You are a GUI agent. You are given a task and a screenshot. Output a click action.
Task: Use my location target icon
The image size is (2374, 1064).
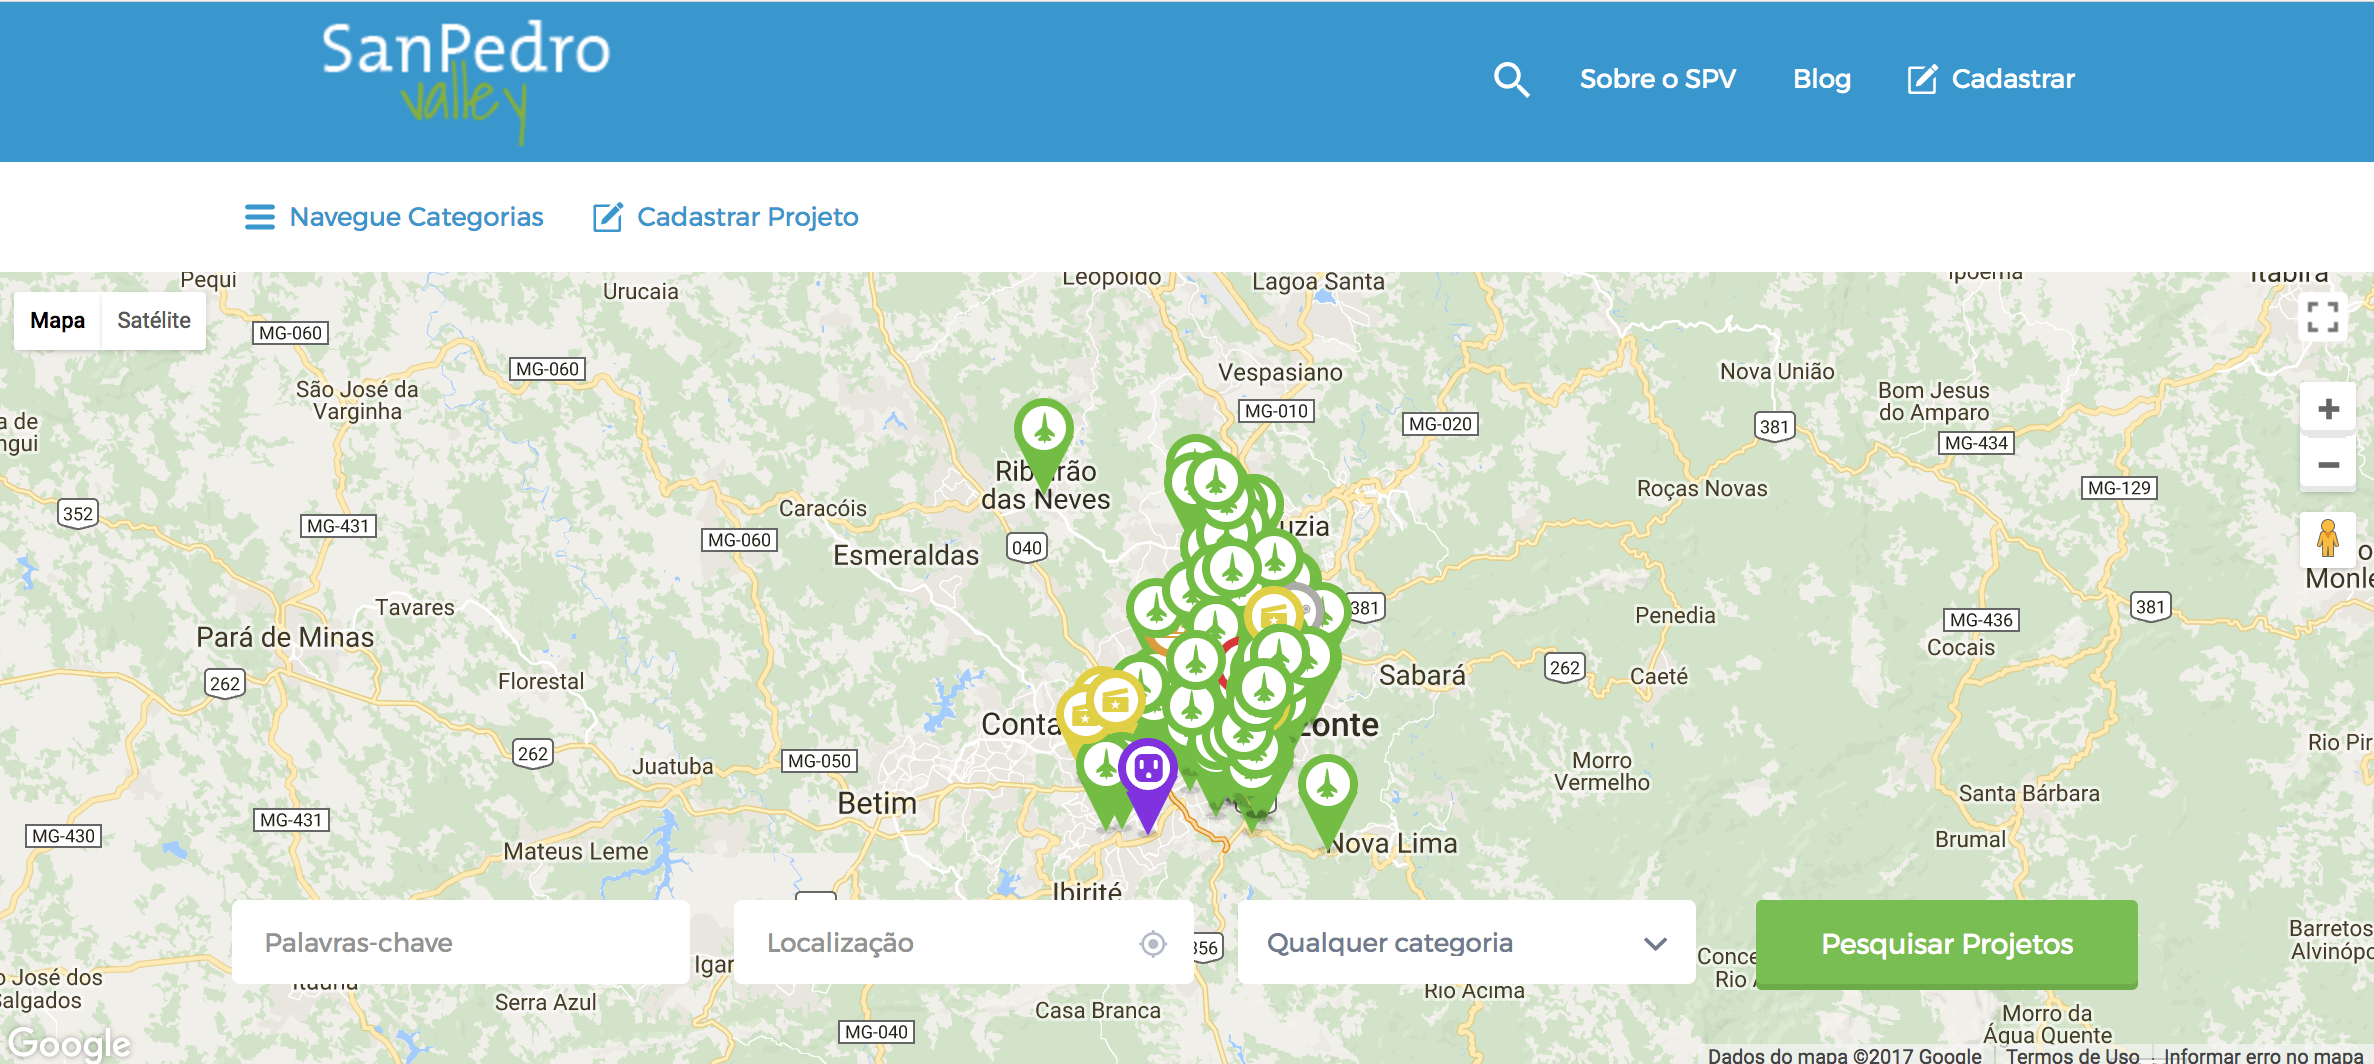click(x=1153, y=943)
